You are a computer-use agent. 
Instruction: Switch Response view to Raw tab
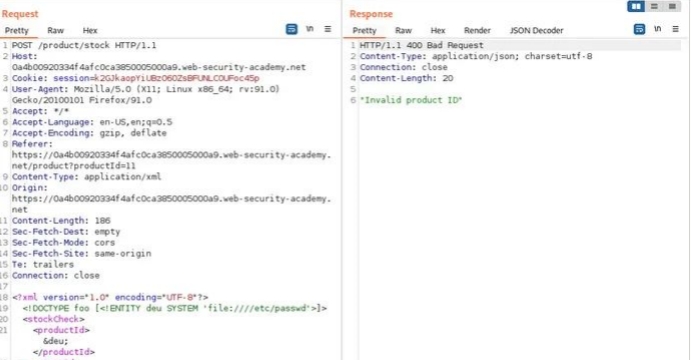tap(403, 30)
